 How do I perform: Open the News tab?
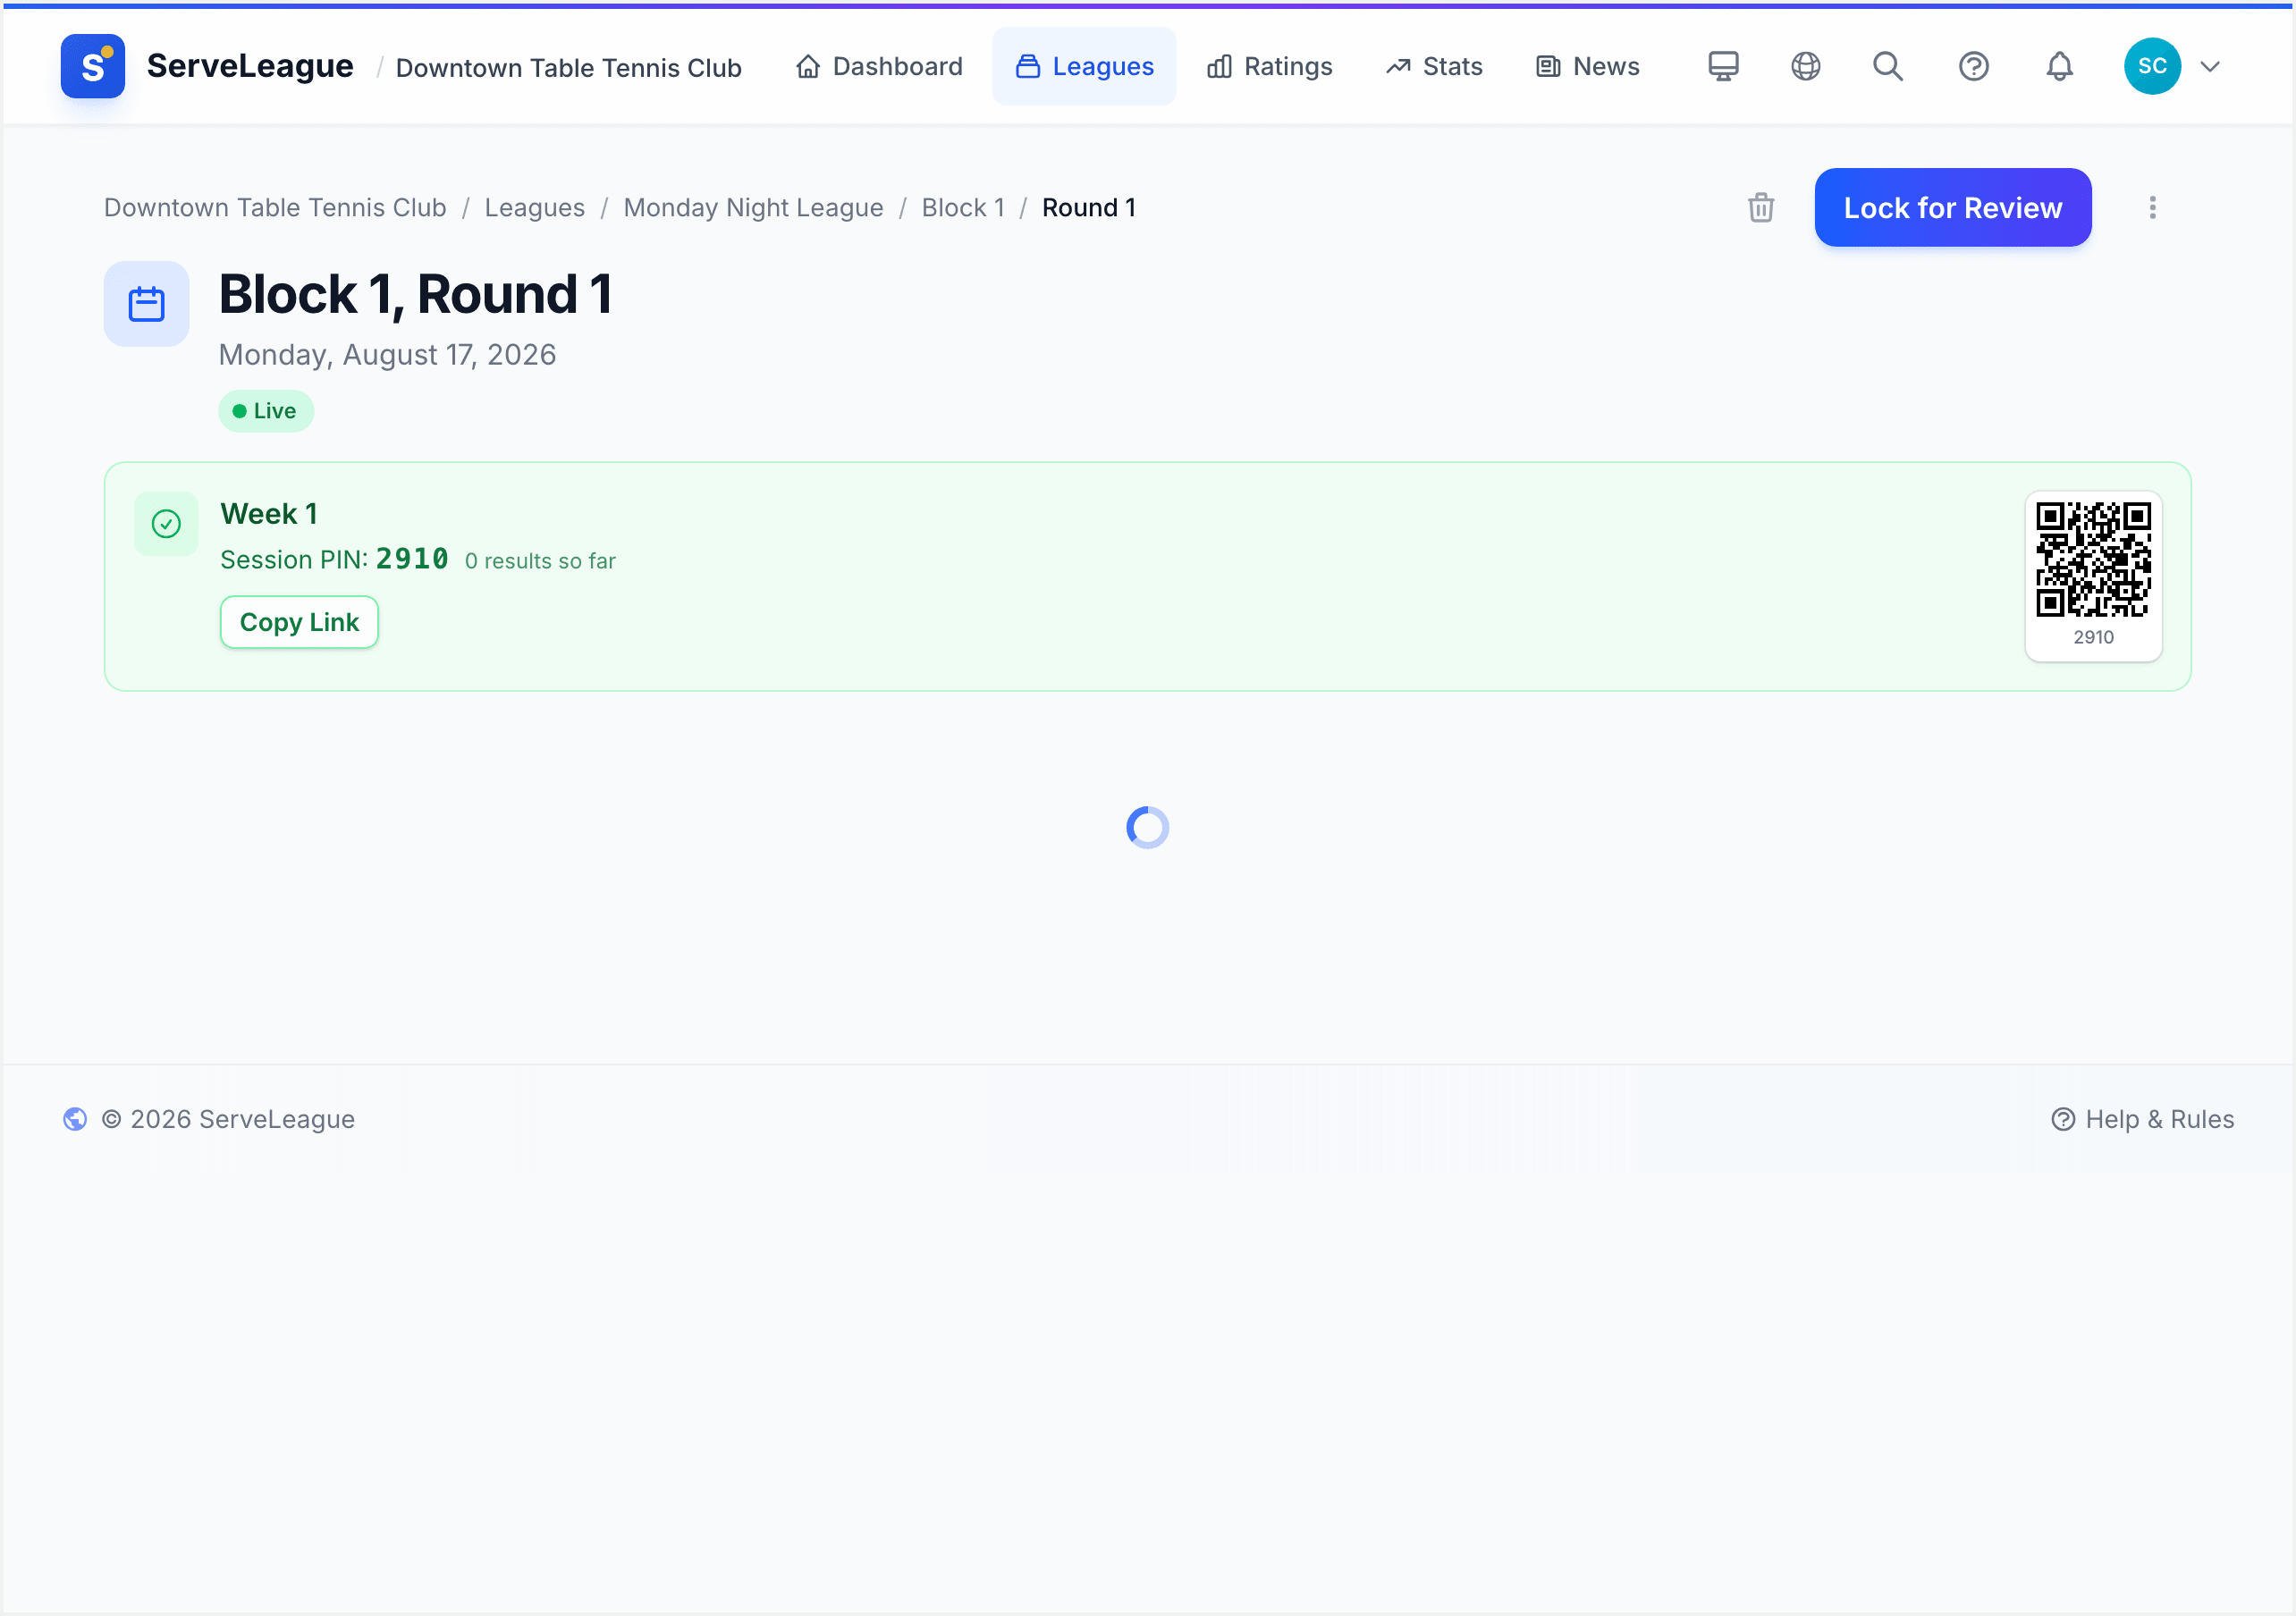1587,66
